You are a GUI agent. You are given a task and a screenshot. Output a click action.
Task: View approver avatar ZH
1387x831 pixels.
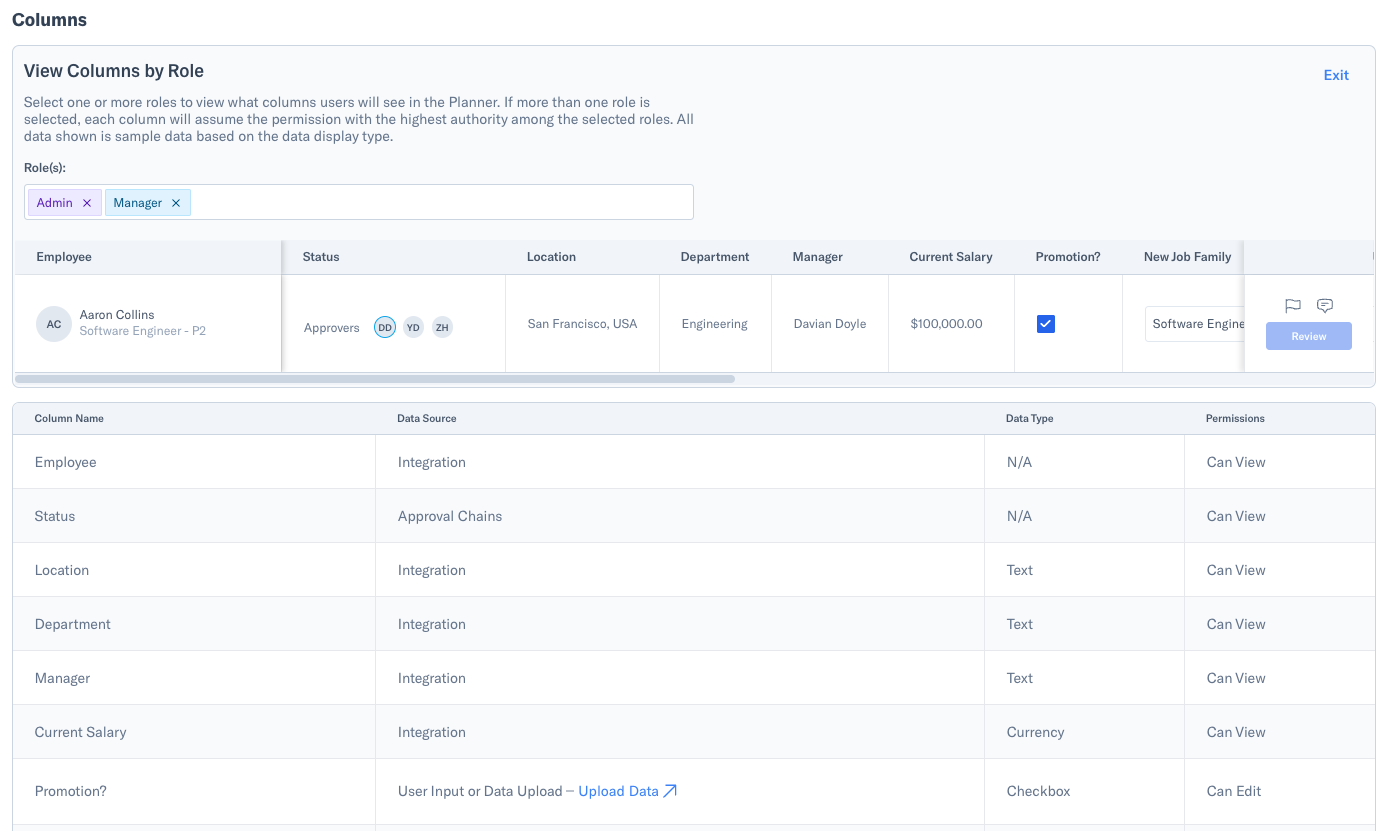click(x=442, y=327)
